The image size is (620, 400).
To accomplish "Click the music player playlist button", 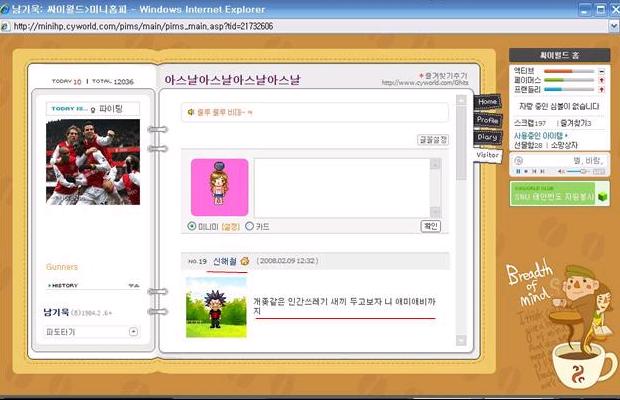I will point(599,171).
